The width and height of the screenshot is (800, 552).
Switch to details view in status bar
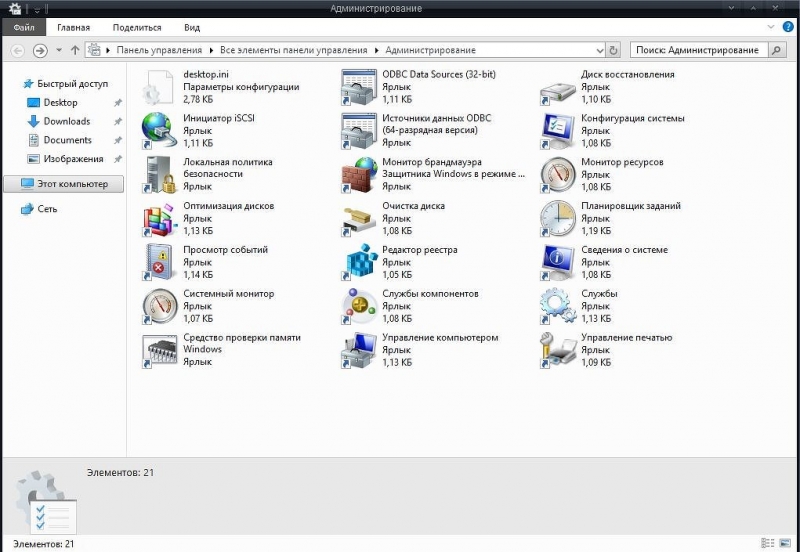768,543
